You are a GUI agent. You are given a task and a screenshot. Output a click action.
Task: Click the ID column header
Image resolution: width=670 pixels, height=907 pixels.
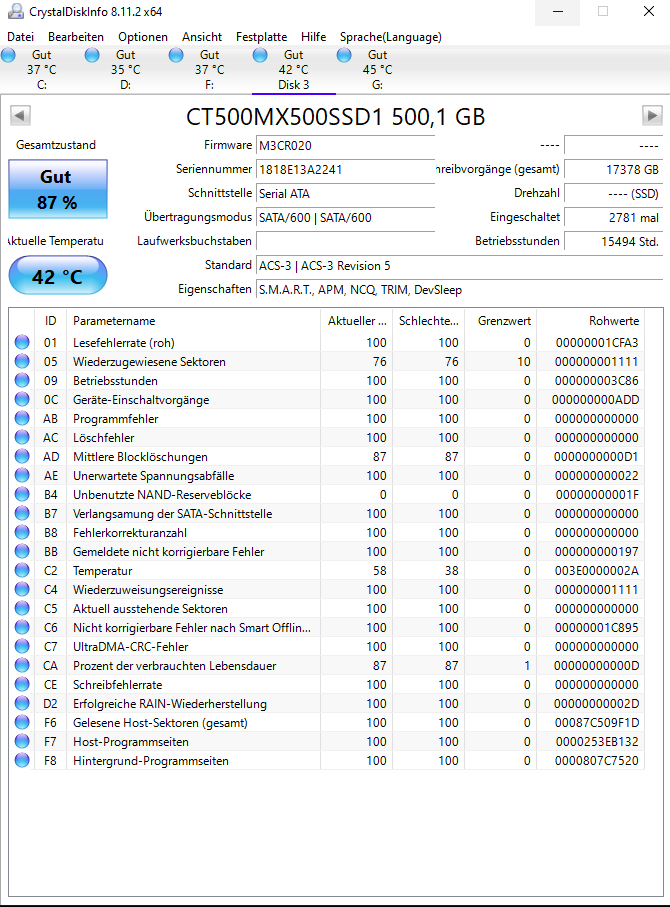pos(50,320)
